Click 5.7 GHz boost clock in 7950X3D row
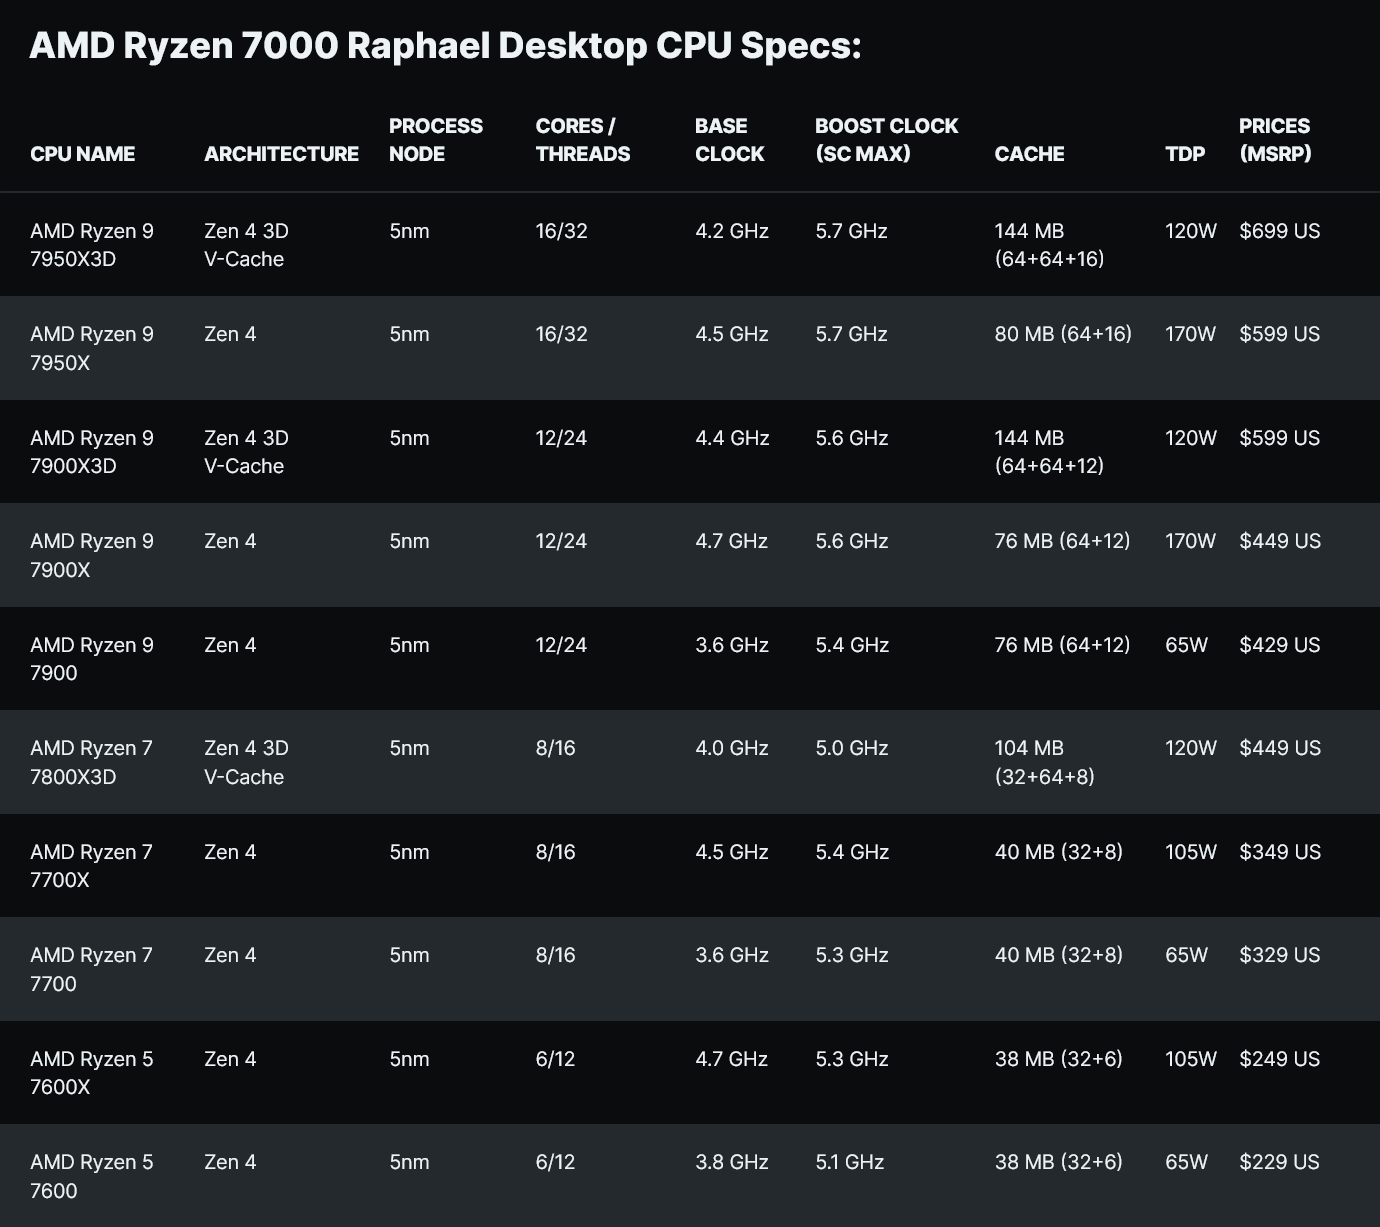Image resolution: width=1380 pixels, height=1227 pixels. [x=851, y=231]
